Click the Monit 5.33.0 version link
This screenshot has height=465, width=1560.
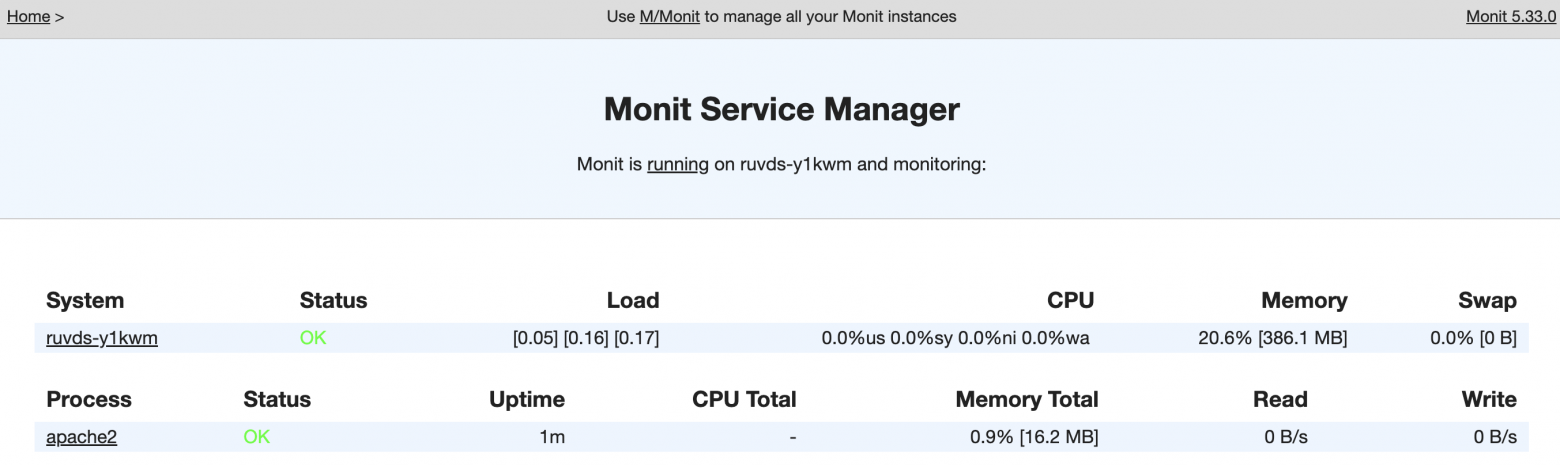[1510, 17]
